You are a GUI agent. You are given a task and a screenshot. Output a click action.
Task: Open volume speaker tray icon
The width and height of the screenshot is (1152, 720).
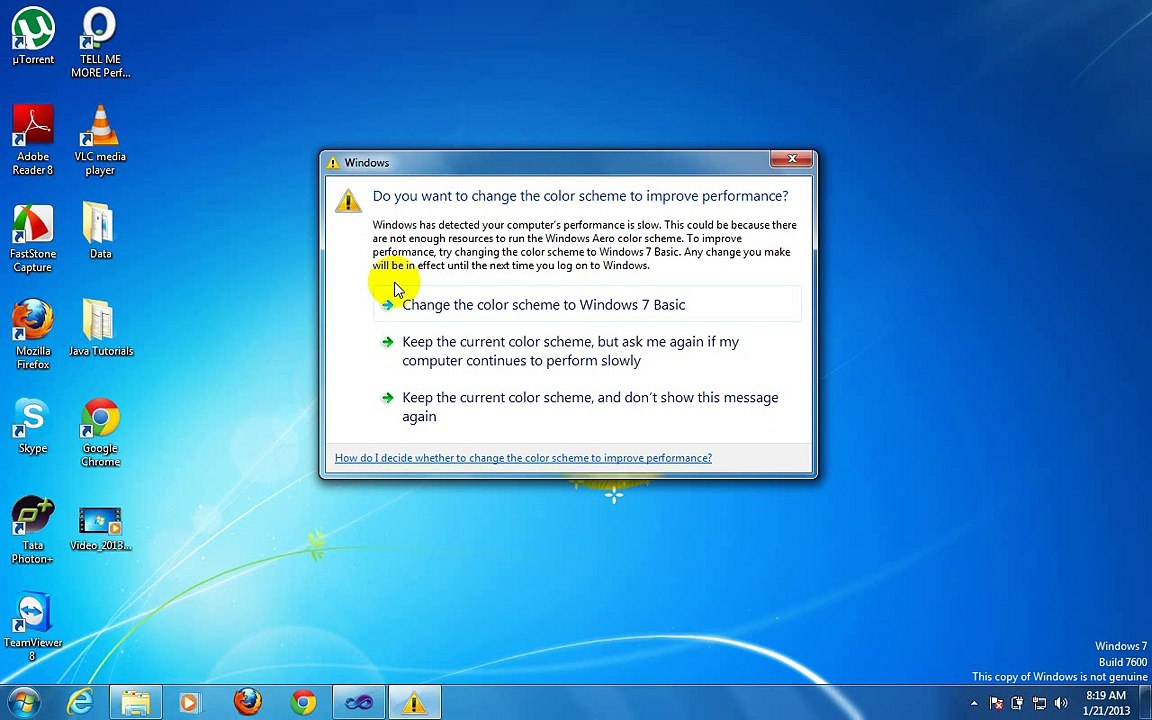click(1061, 703)
